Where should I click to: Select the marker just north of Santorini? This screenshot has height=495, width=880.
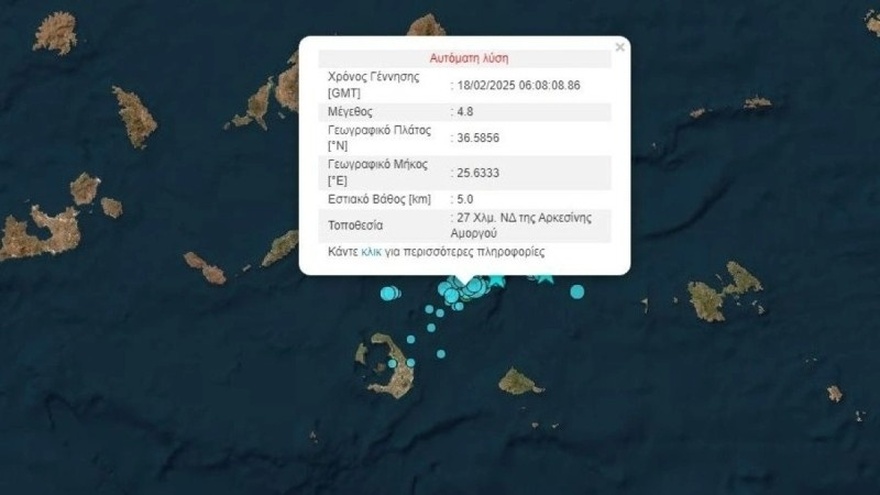click(x=411, y=340)
